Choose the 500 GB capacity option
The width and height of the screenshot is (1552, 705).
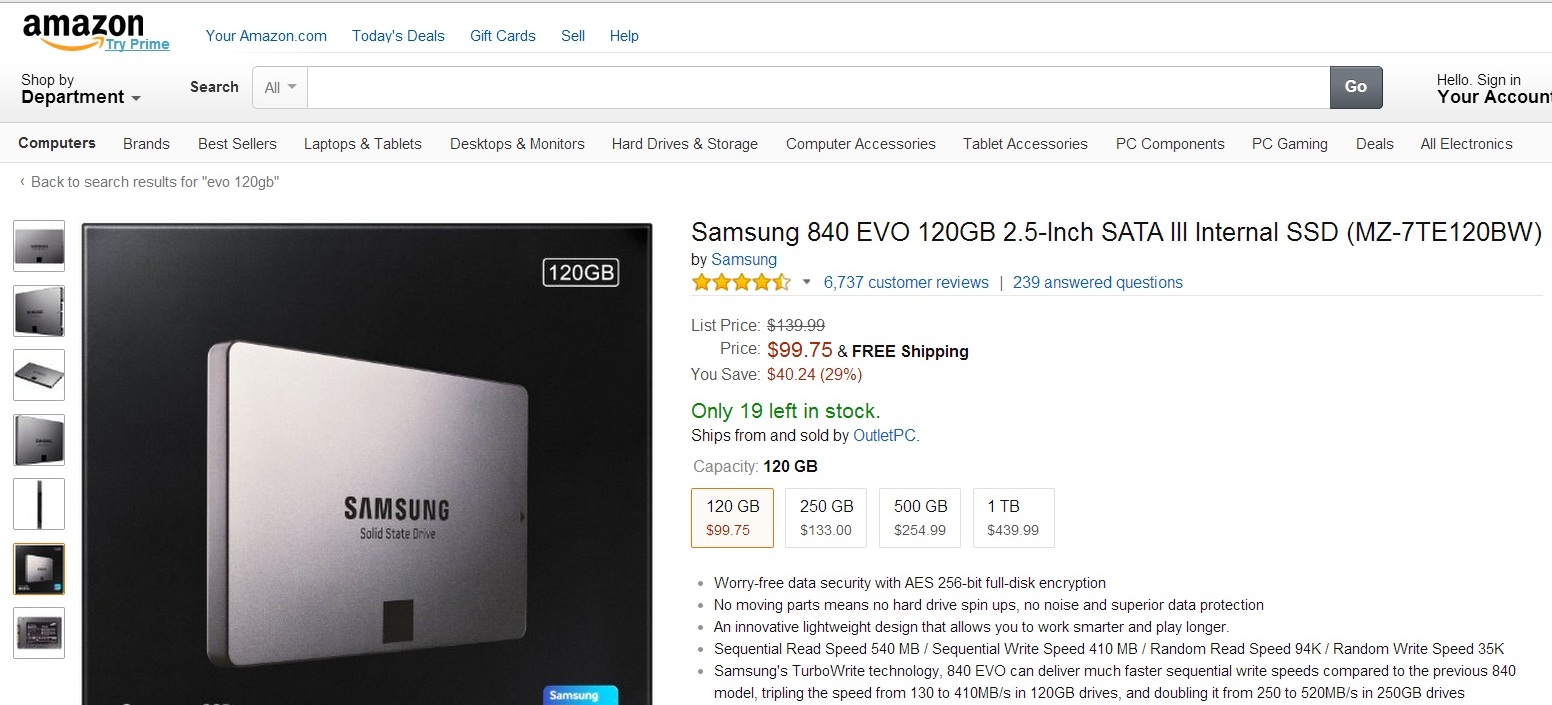920,517
